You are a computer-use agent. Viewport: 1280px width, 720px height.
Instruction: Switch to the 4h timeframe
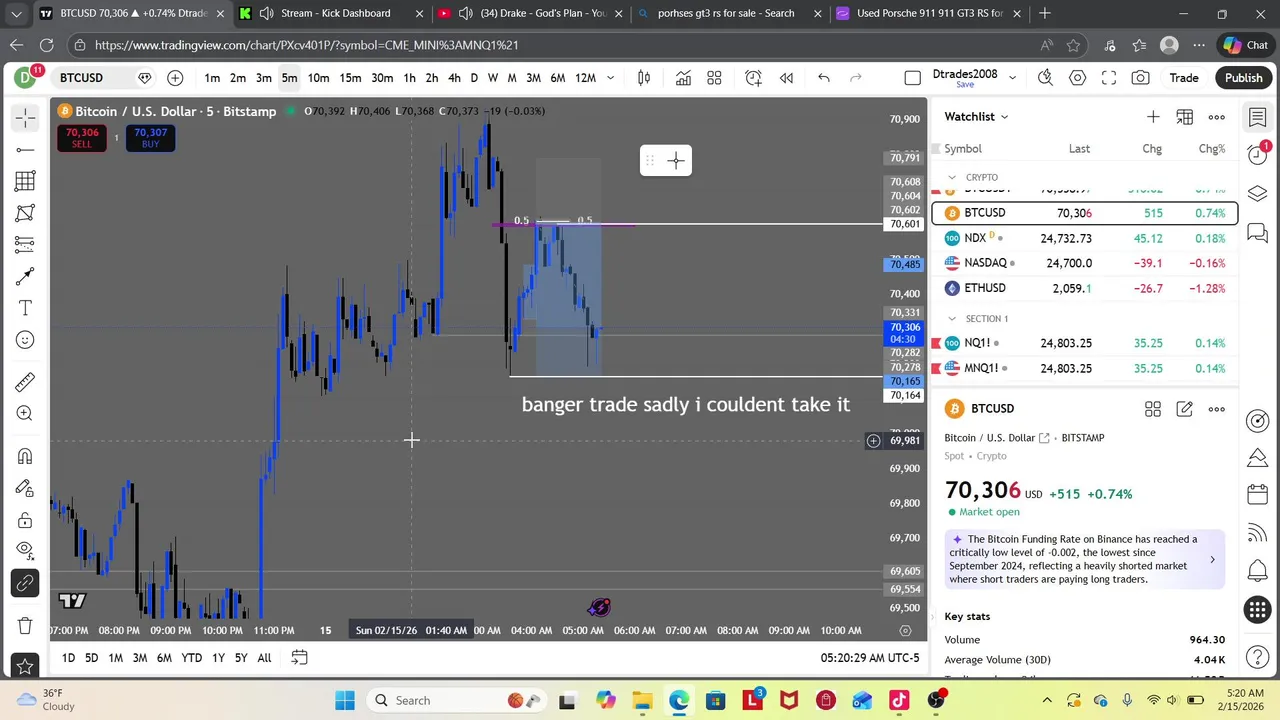[x=454, y=78]
